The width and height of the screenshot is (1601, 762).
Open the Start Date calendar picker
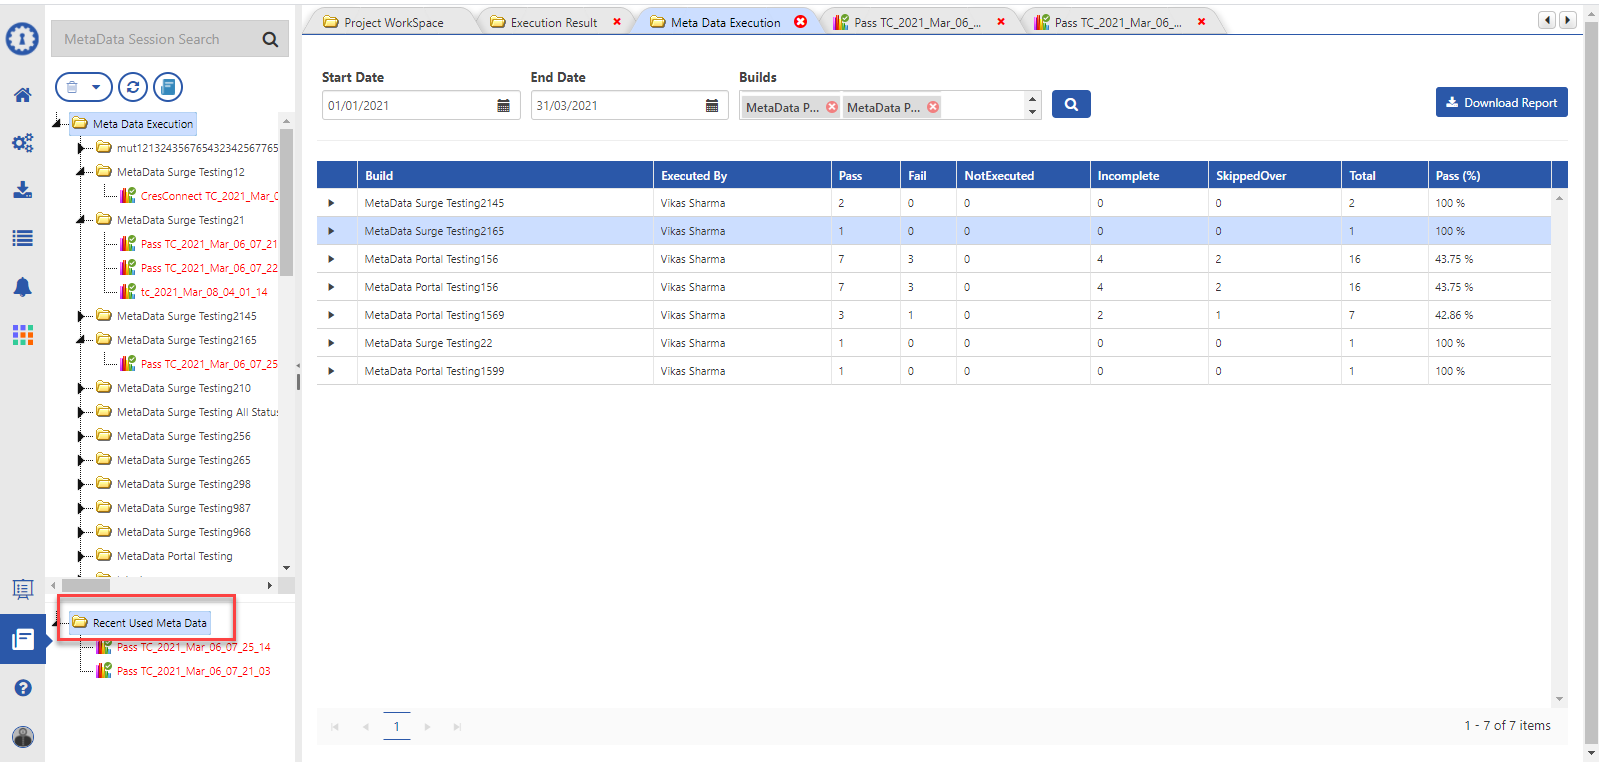(x=503, y=106)
